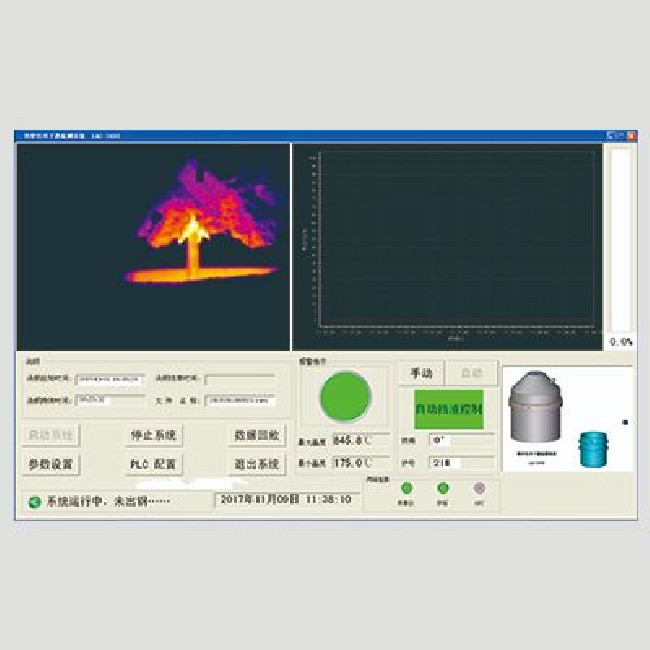The height and width of the screenshot is (650, 650).
Task: Click the gray network status light
Action: 479,488
